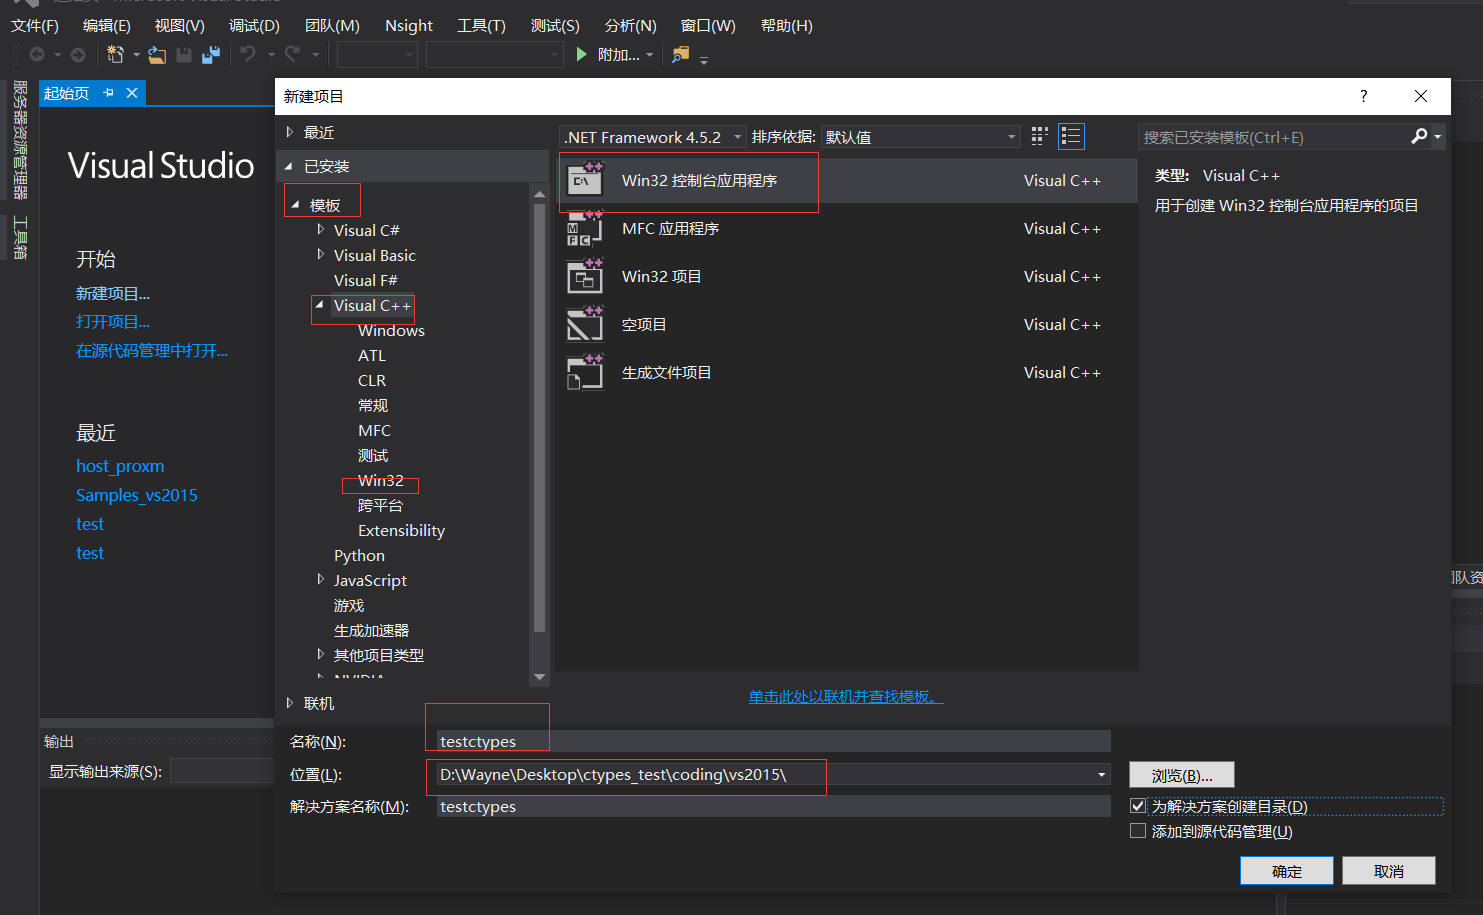Select the MFC tree item
Viewport: 1483px width, 915px height.
tap(374, 430)
